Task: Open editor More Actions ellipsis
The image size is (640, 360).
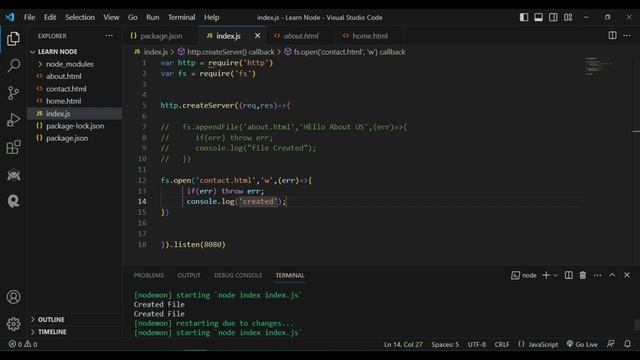Action: (627, 36)
